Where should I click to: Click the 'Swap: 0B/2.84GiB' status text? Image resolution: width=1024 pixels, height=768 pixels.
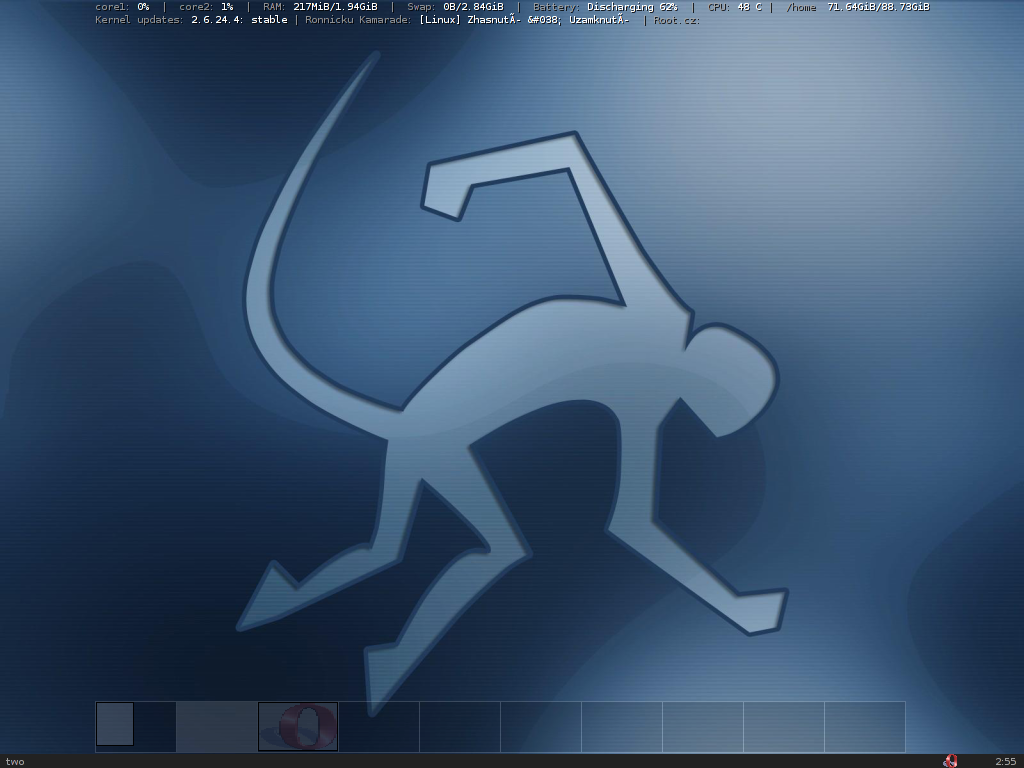click(x=455, y=7)
